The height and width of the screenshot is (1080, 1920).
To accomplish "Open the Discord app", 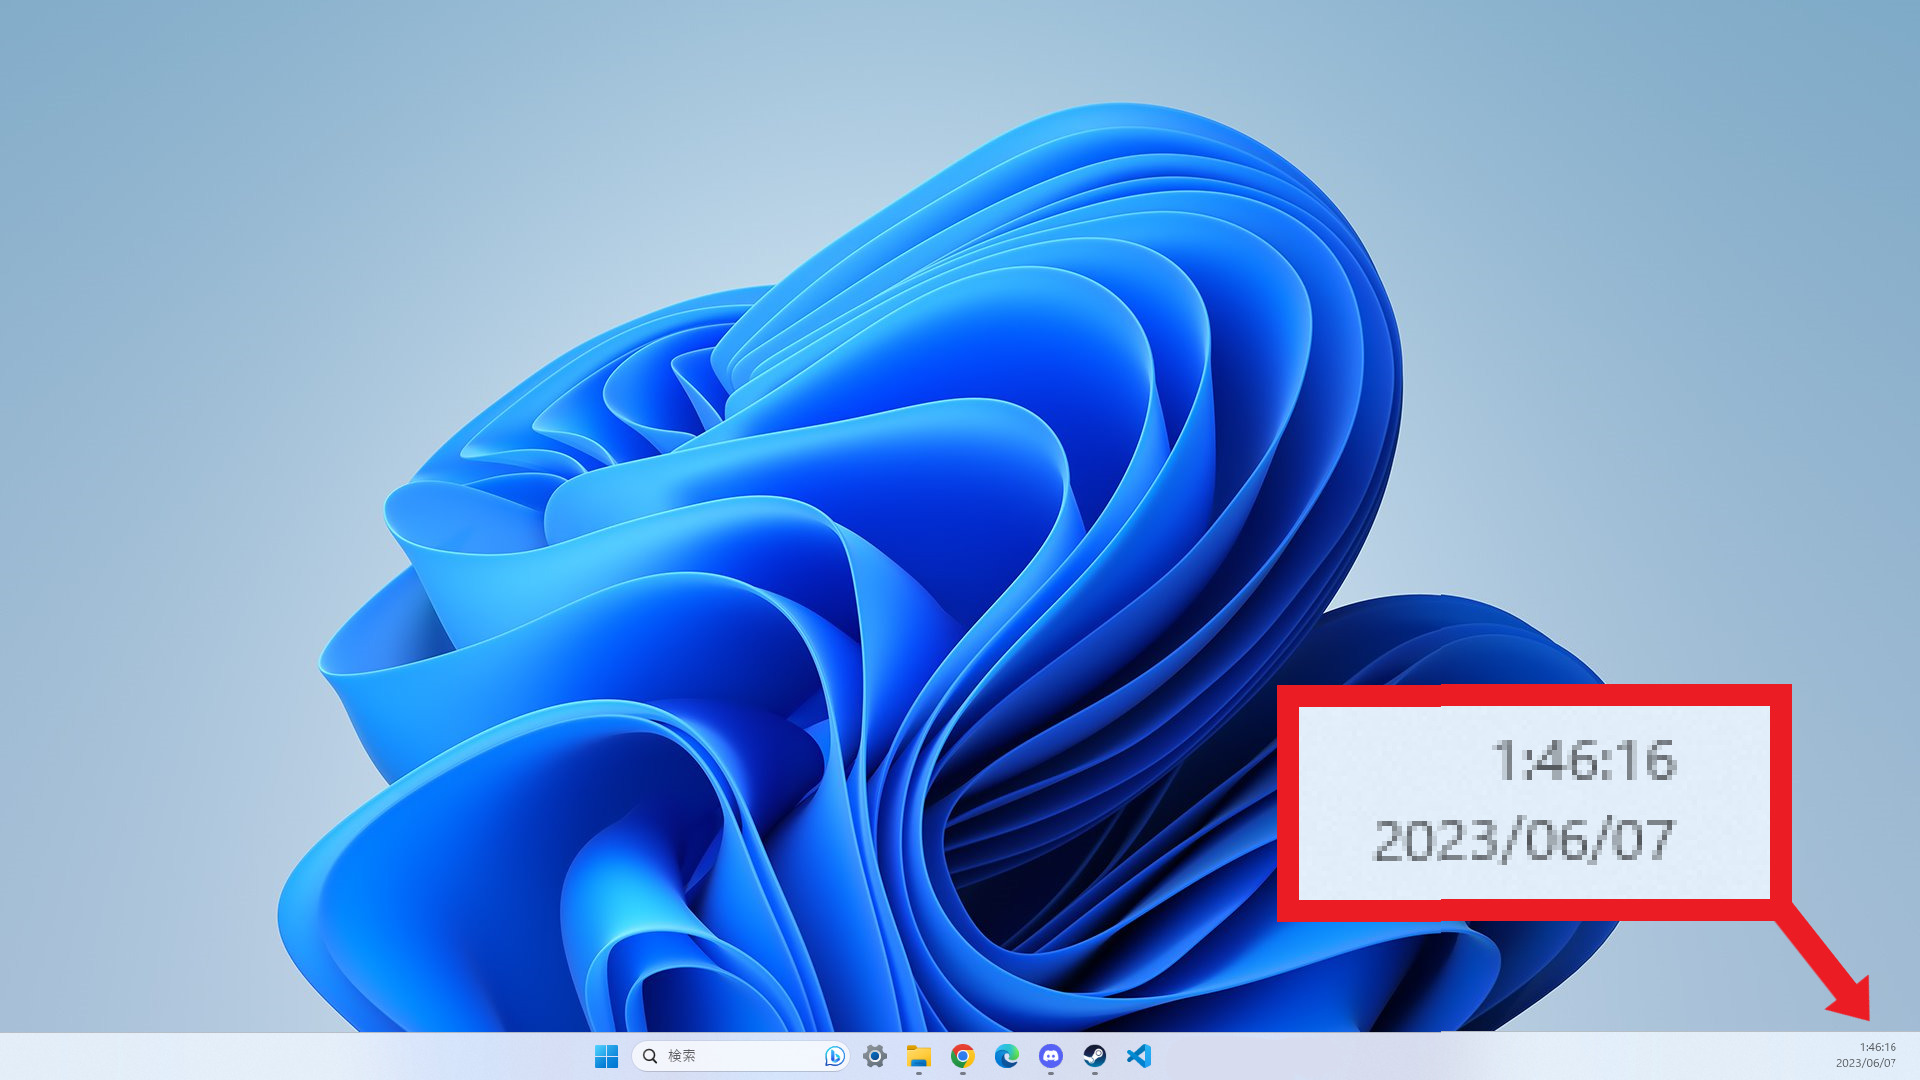I will [x=1050, y=1056].
